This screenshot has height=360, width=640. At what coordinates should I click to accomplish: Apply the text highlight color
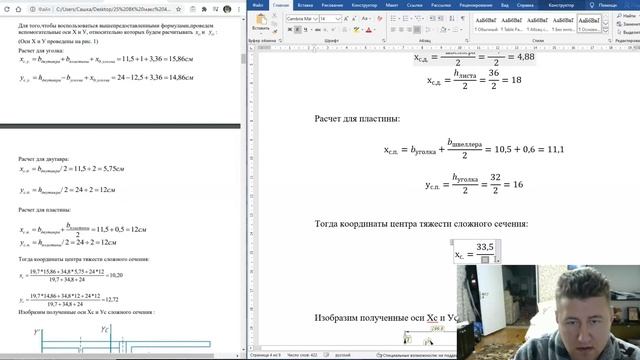(x=357, y=30)
